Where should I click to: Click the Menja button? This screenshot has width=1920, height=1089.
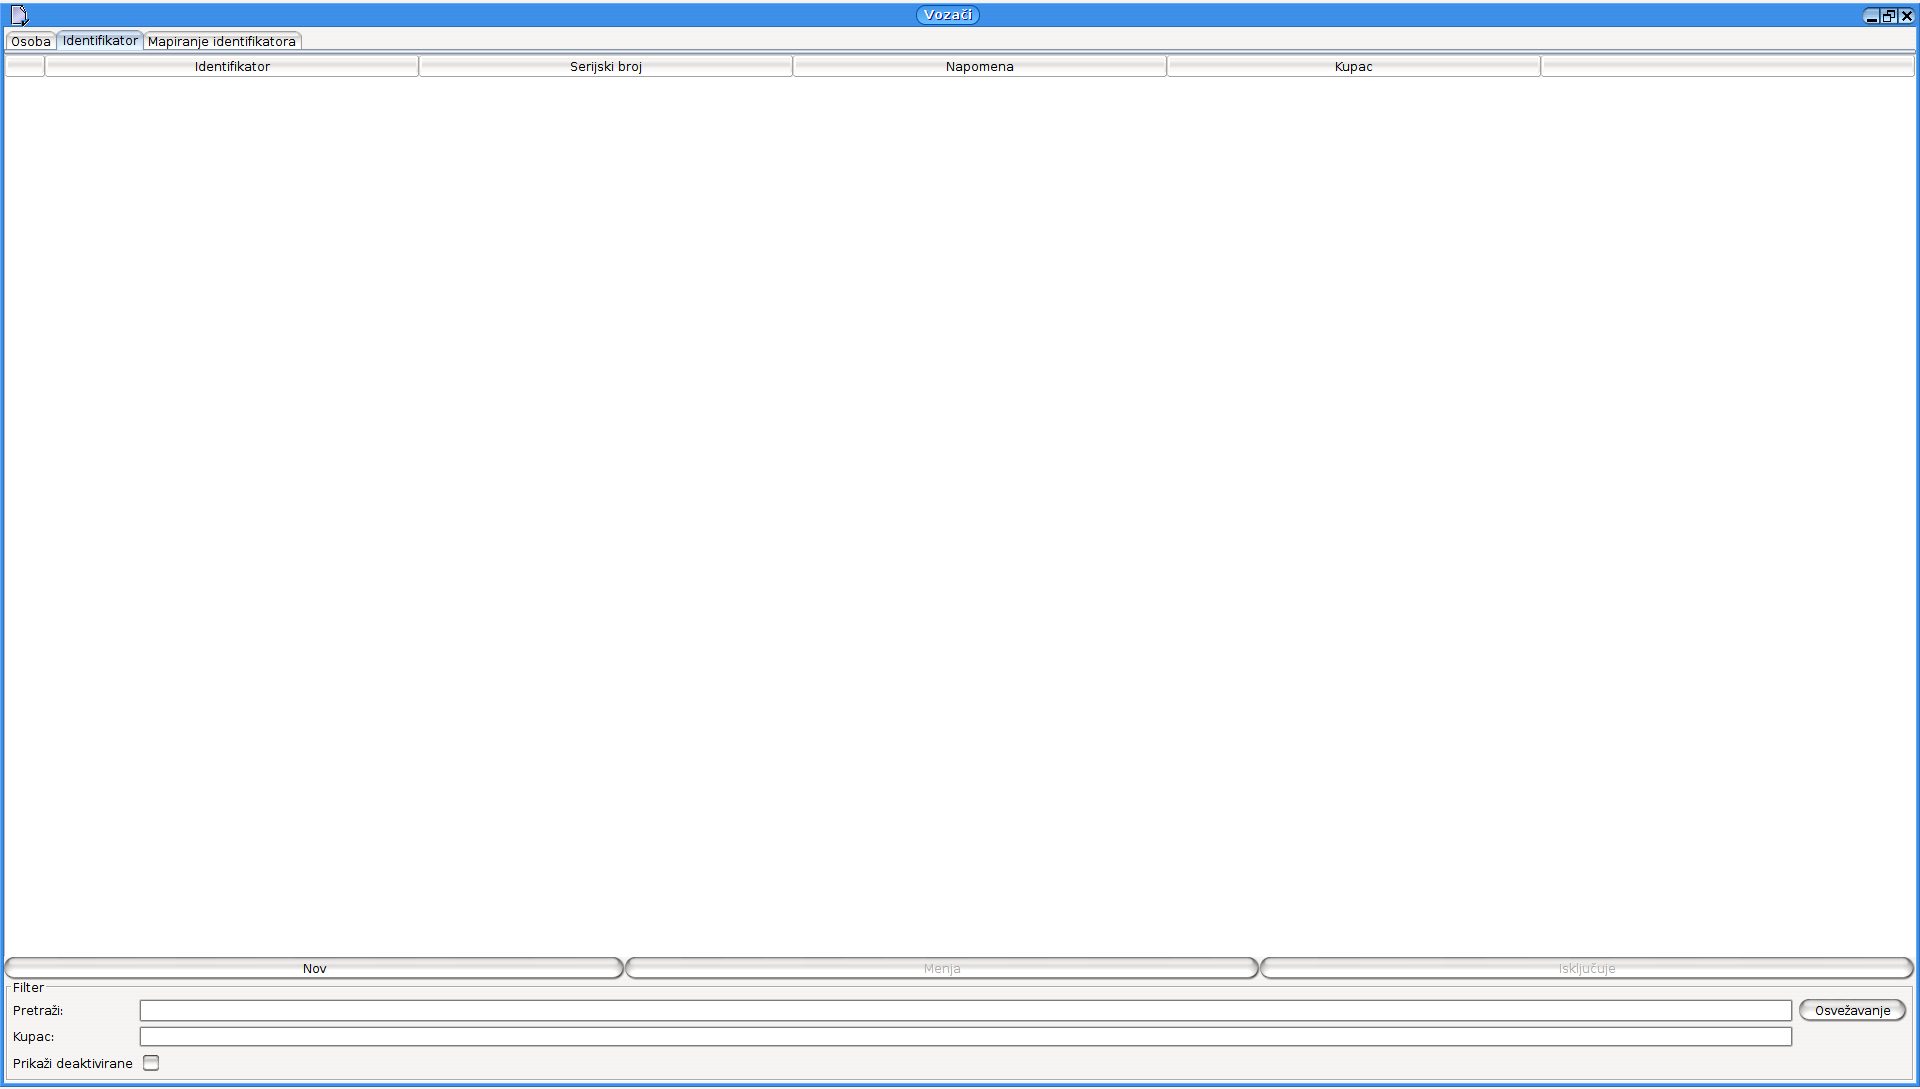941,968
